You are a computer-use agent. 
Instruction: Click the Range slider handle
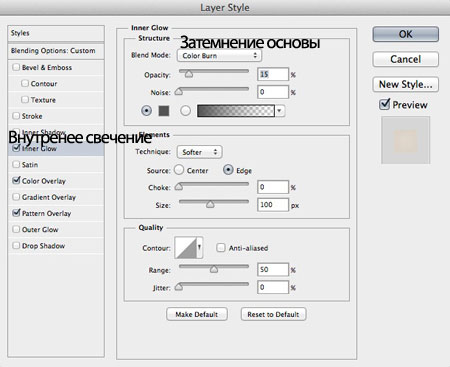(214, 269)
